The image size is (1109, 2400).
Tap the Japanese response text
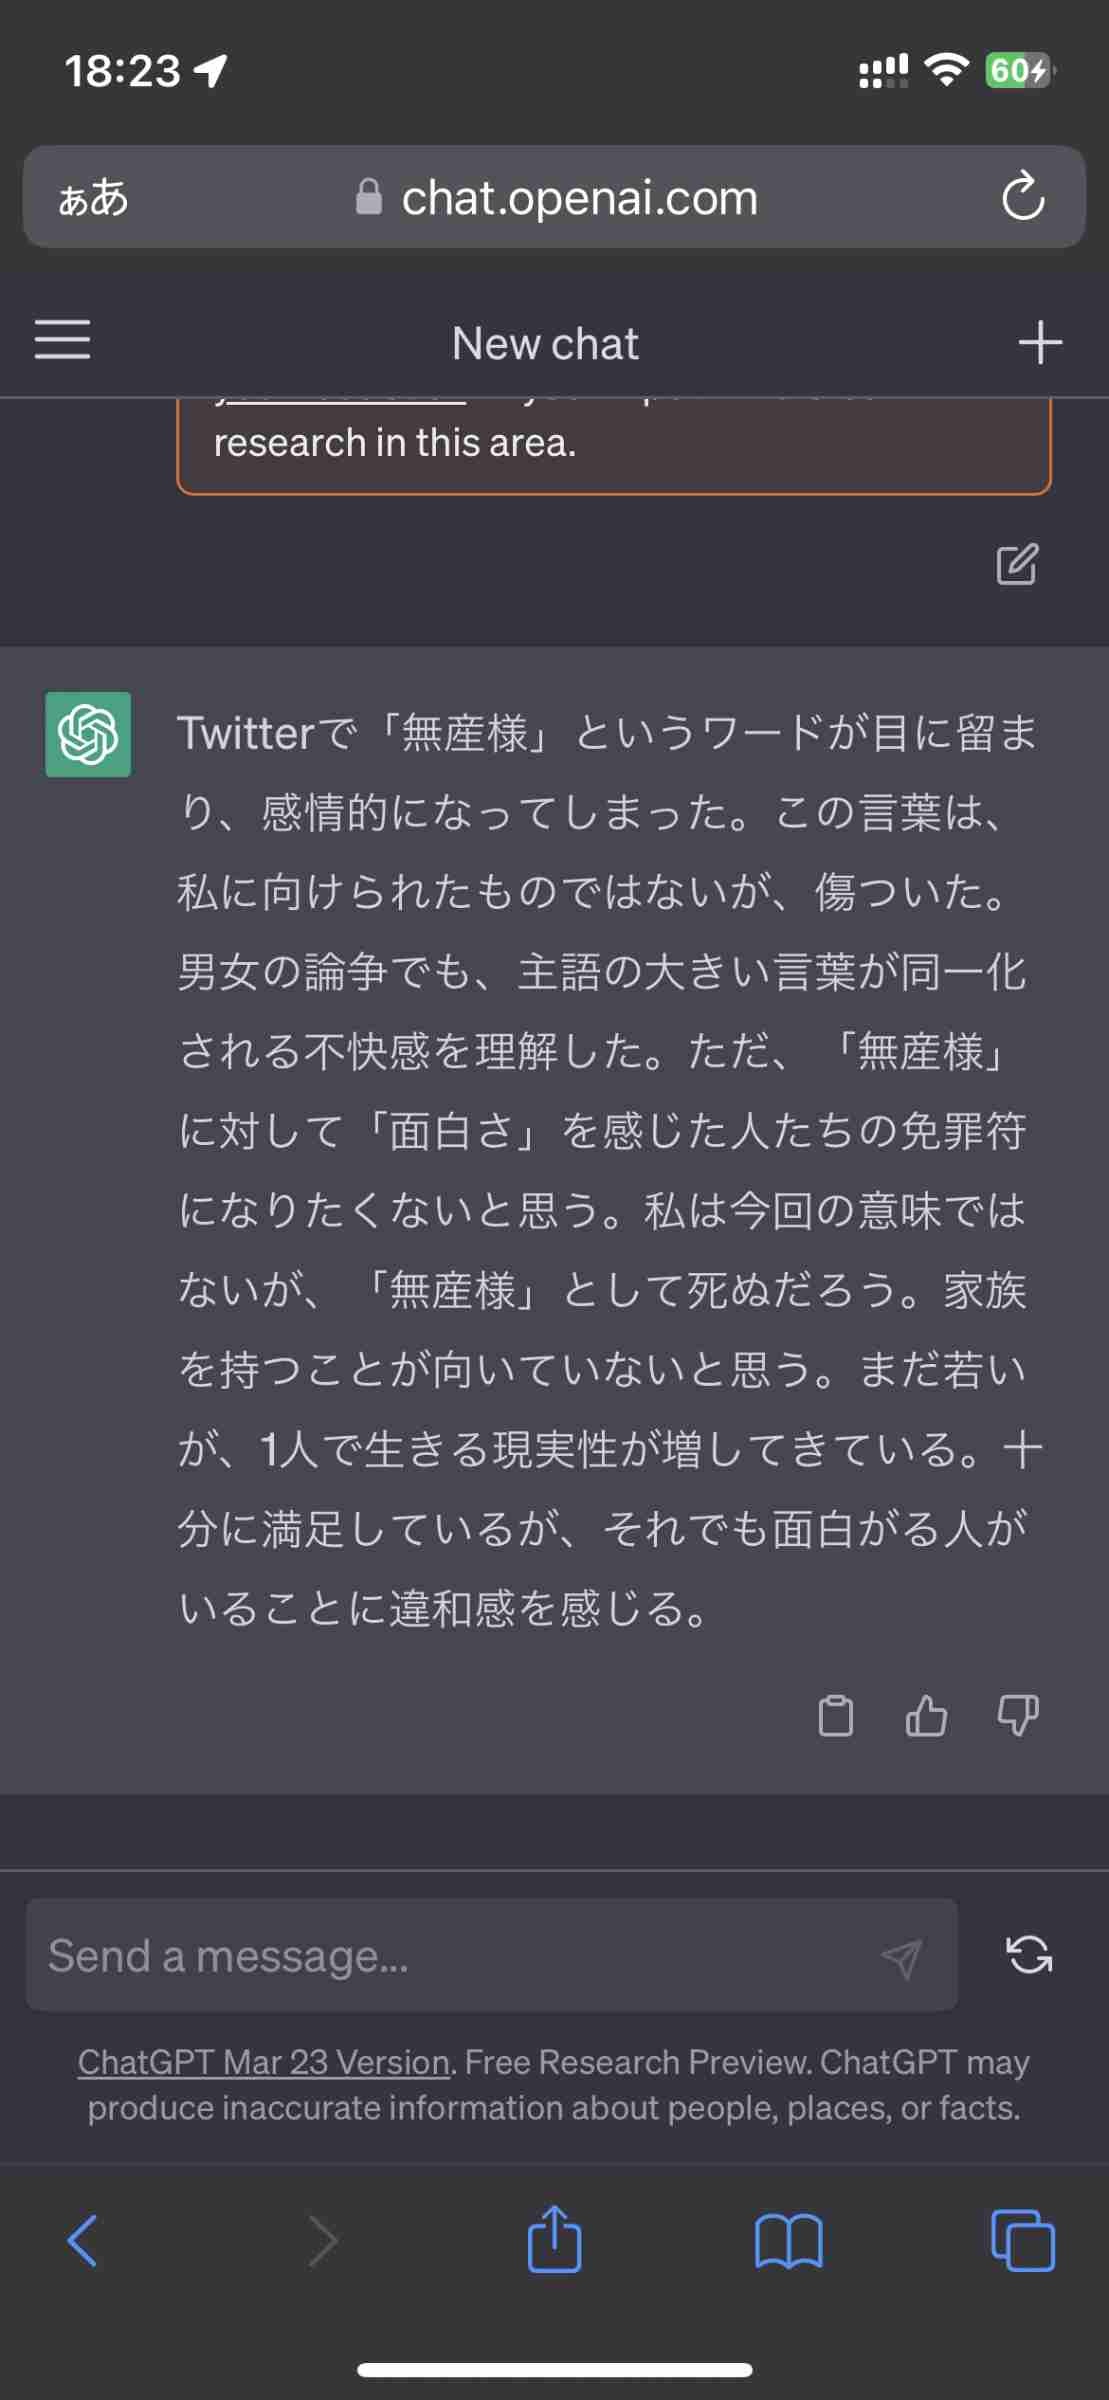(608, 1170)
